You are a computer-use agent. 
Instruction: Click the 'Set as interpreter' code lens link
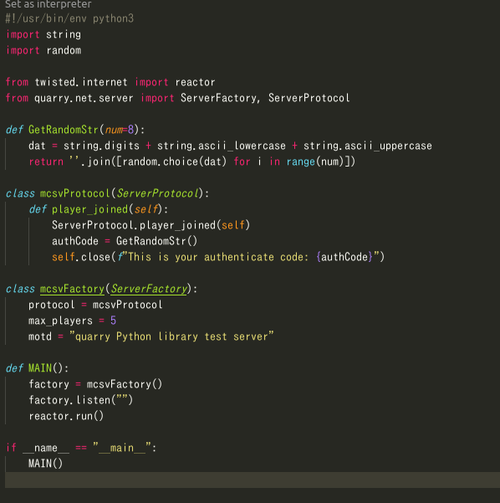pyautogui.click(x=48, y=4)
